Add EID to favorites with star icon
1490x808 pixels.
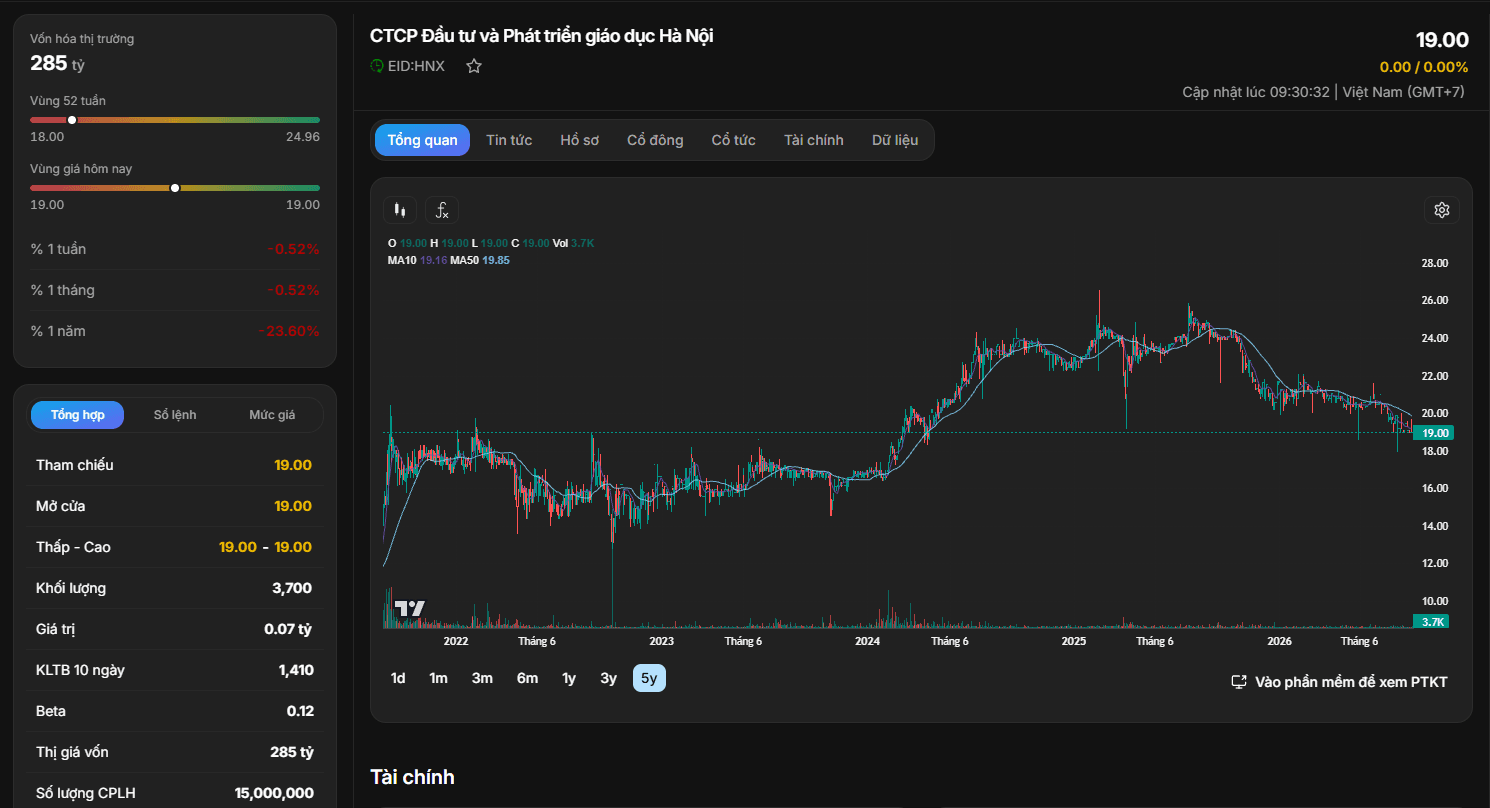474,66
